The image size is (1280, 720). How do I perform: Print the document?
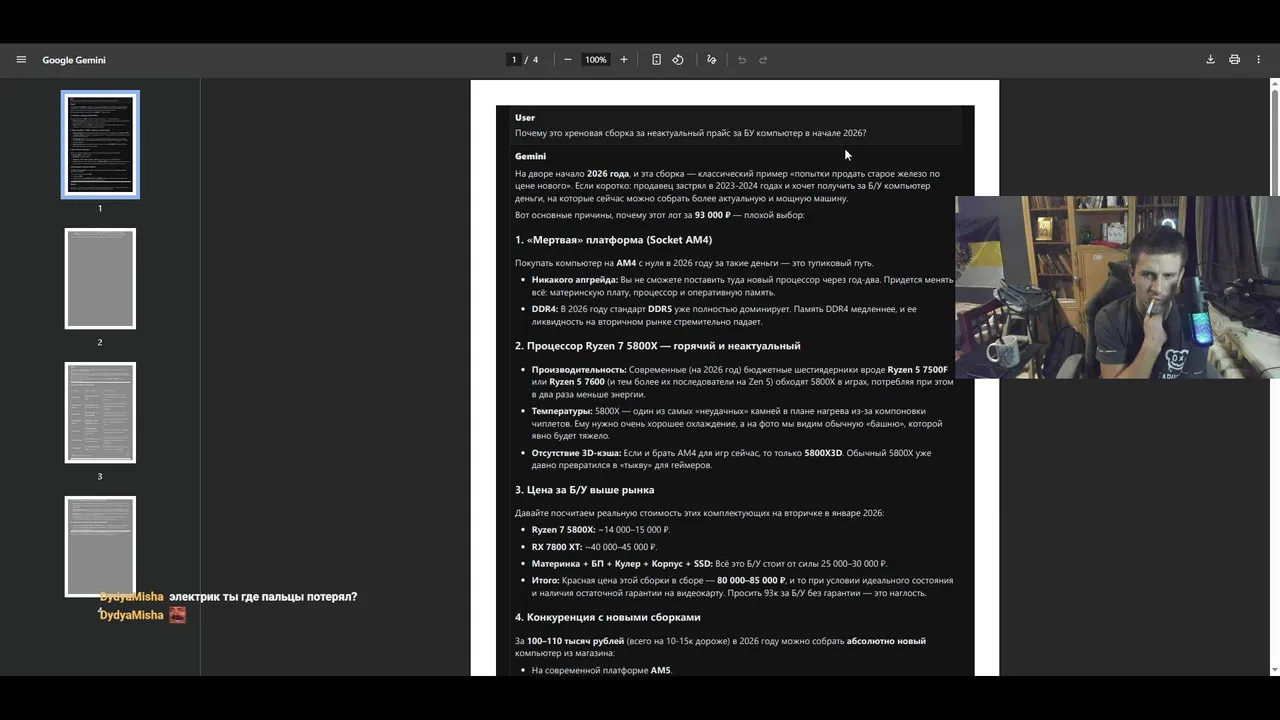tap(1234, 60)
